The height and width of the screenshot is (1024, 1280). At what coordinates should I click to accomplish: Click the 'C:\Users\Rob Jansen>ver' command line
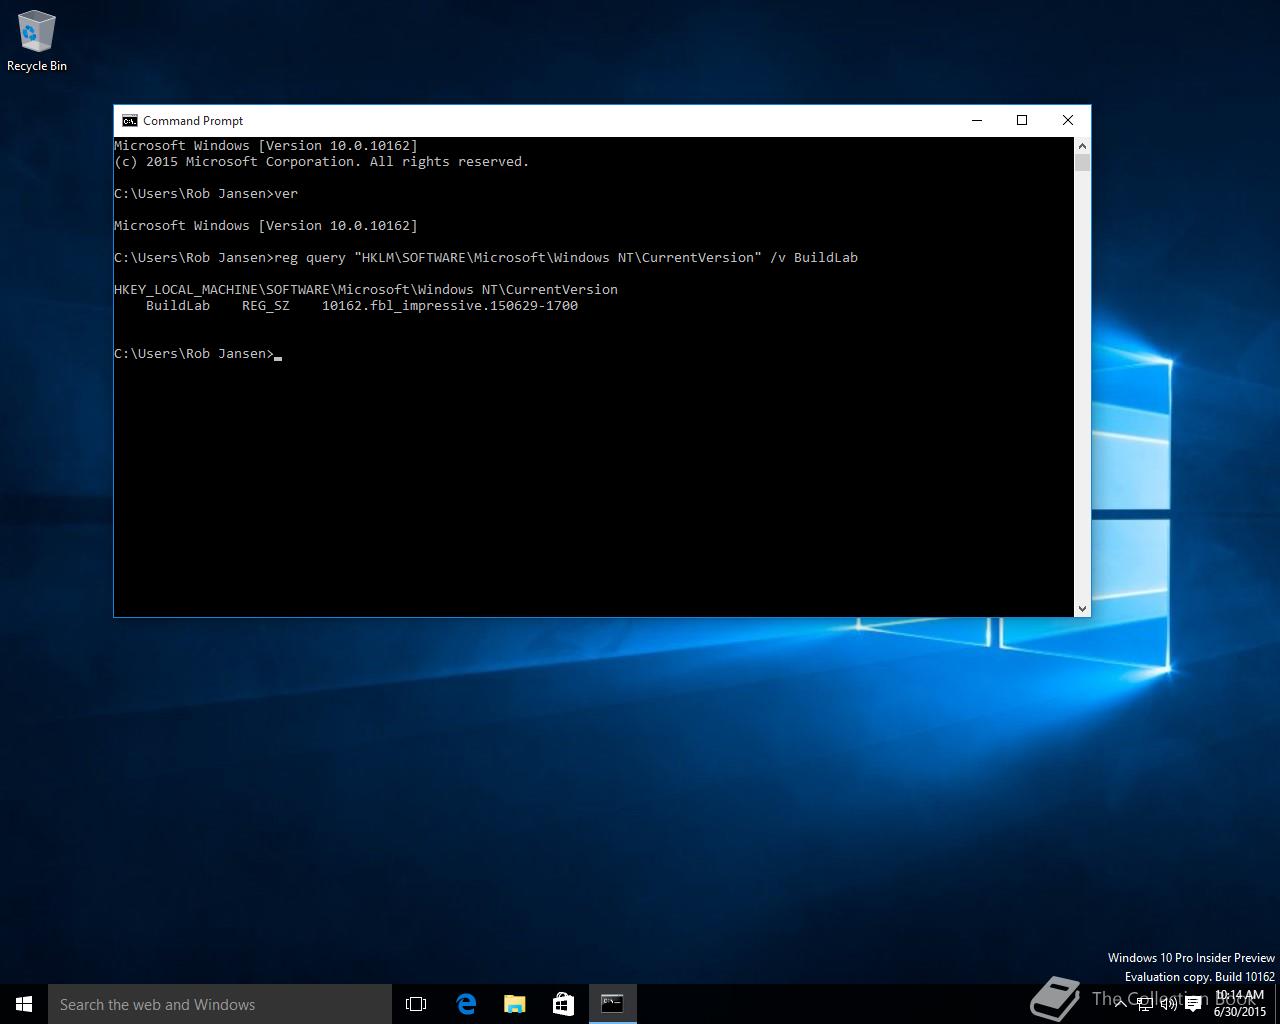pos(206,193)
